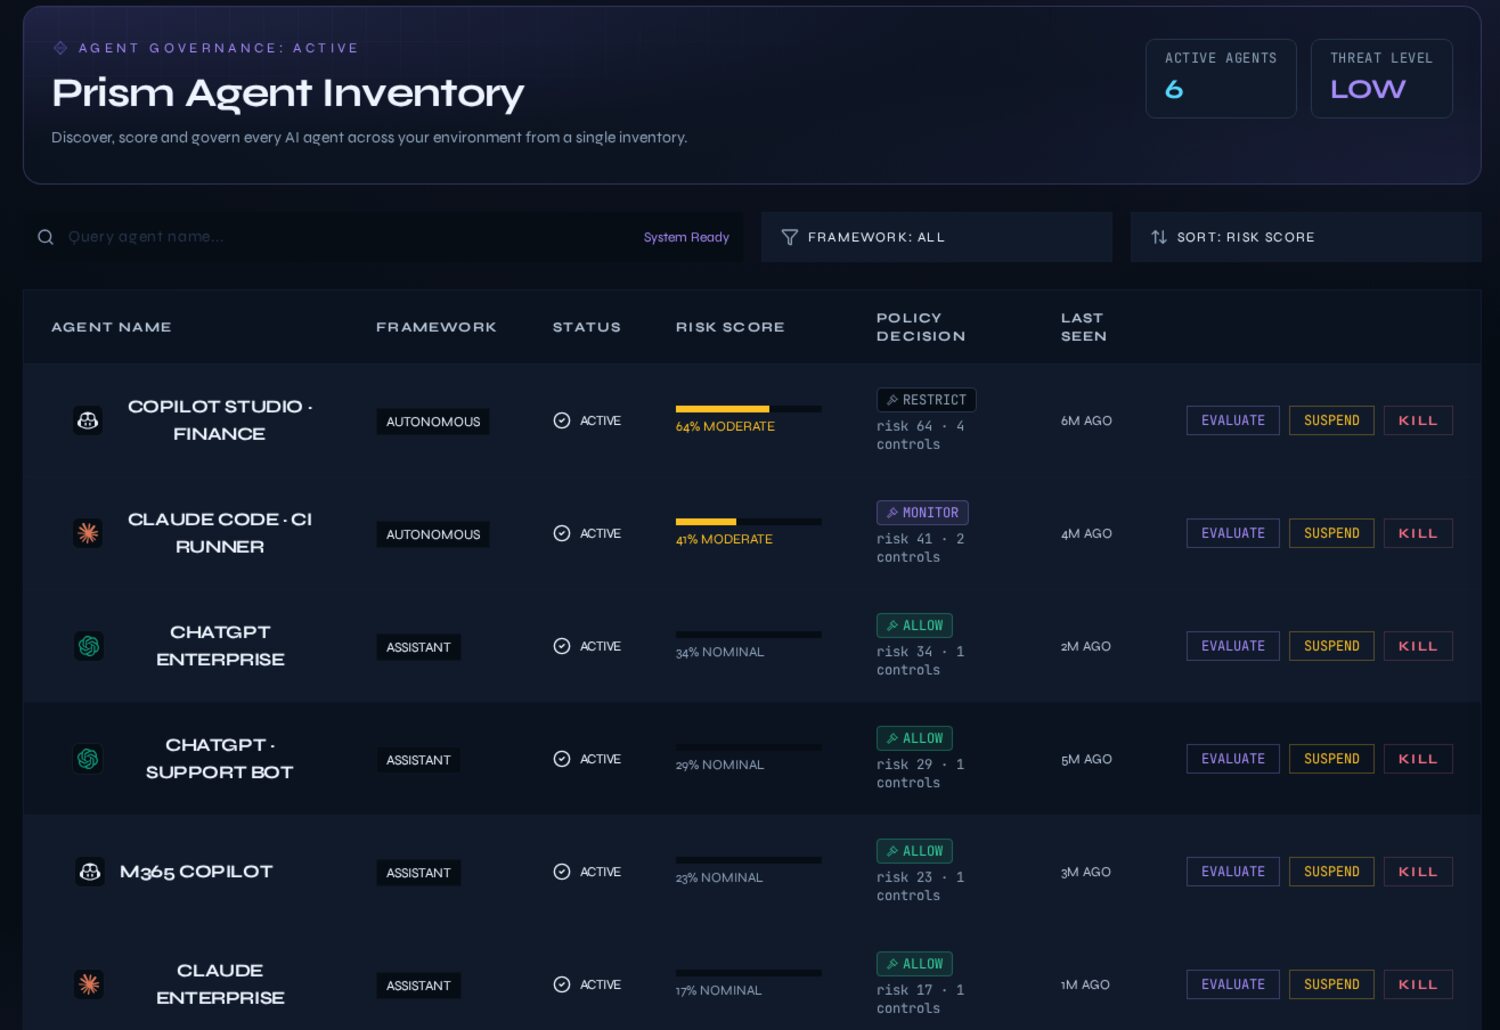This screenshot has width=1500, height=1030.
Task: Click Autonomous tag on Copilot Studio Finance
Action: pos(433,422)
